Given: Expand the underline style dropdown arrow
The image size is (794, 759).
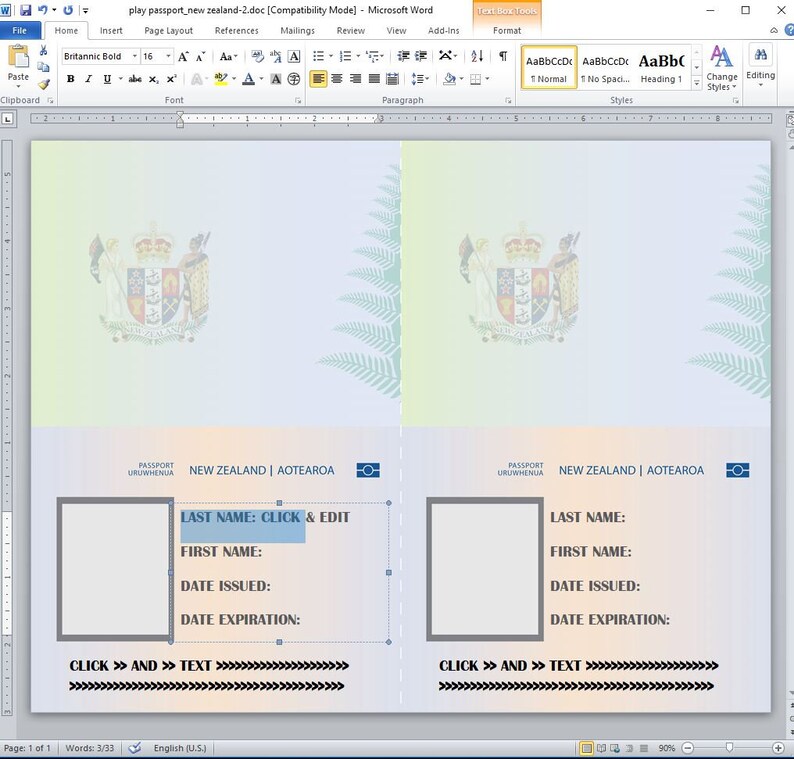Looking at the screenshot, I should [x=120, y=79].
